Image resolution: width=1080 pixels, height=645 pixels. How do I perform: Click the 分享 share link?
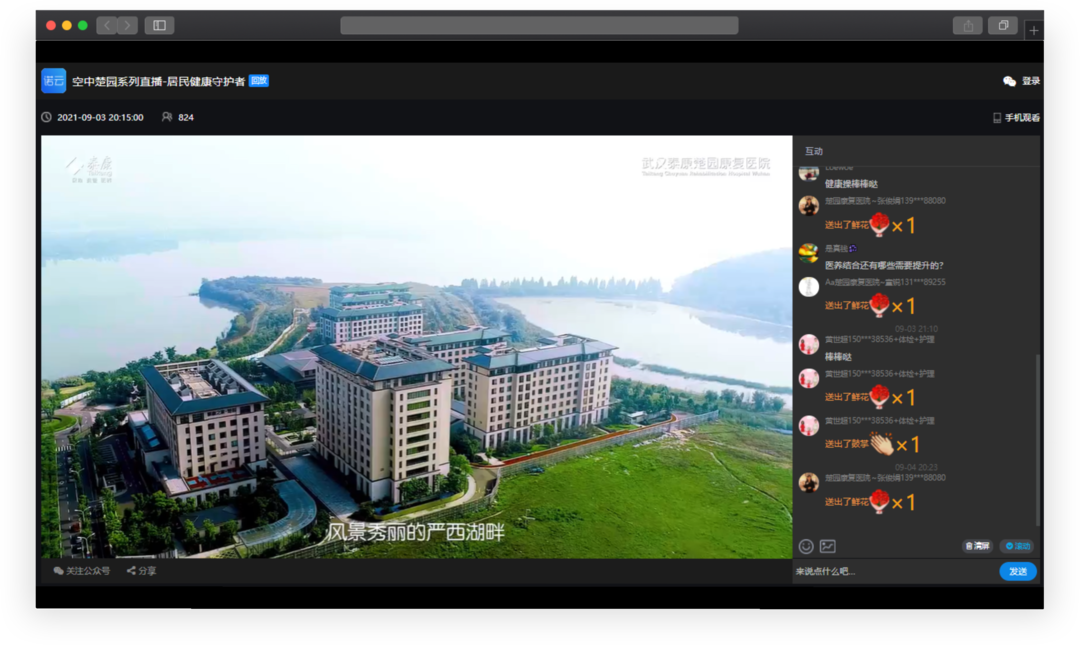pos(141,571)
